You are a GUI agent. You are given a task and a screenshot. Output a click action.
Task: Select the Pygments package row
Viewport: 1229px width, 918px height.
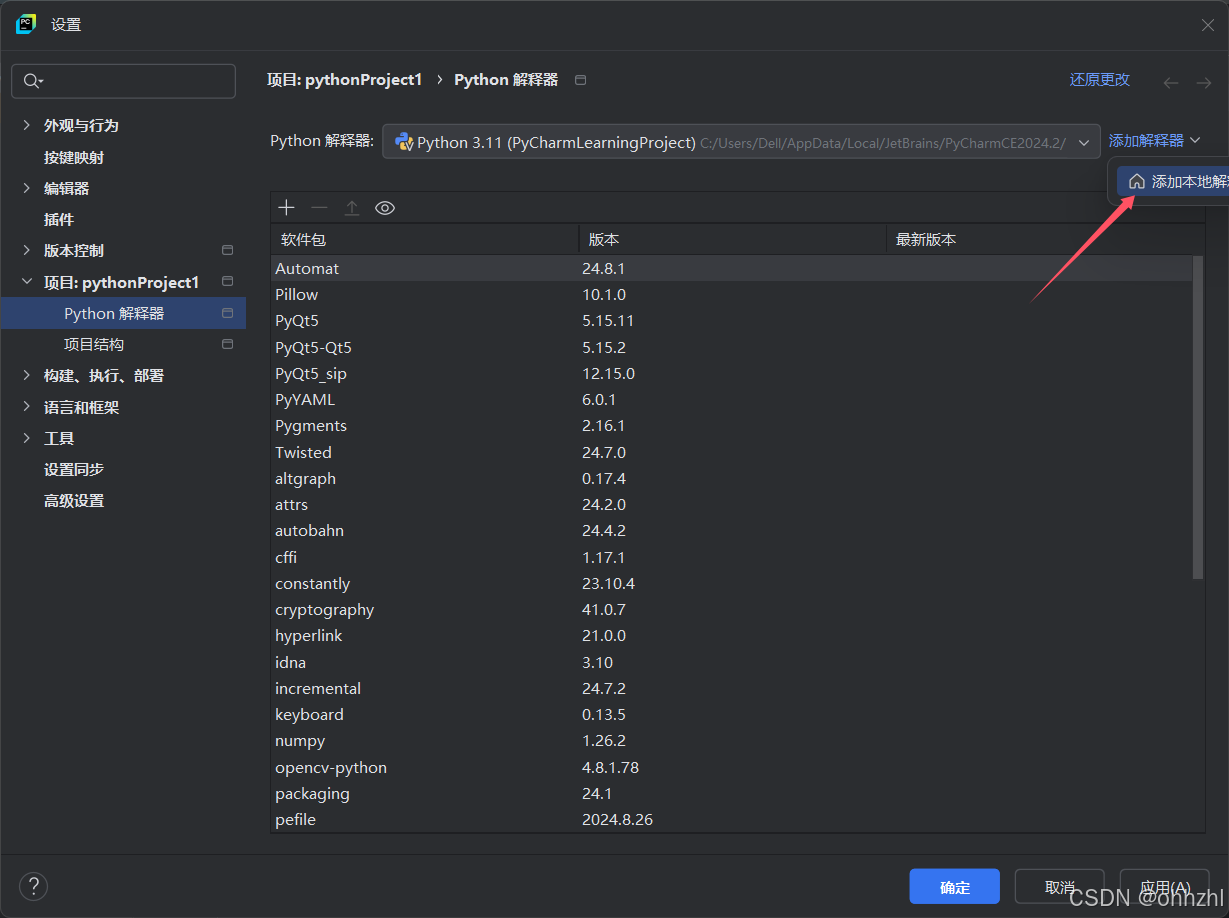coord(731,426)
